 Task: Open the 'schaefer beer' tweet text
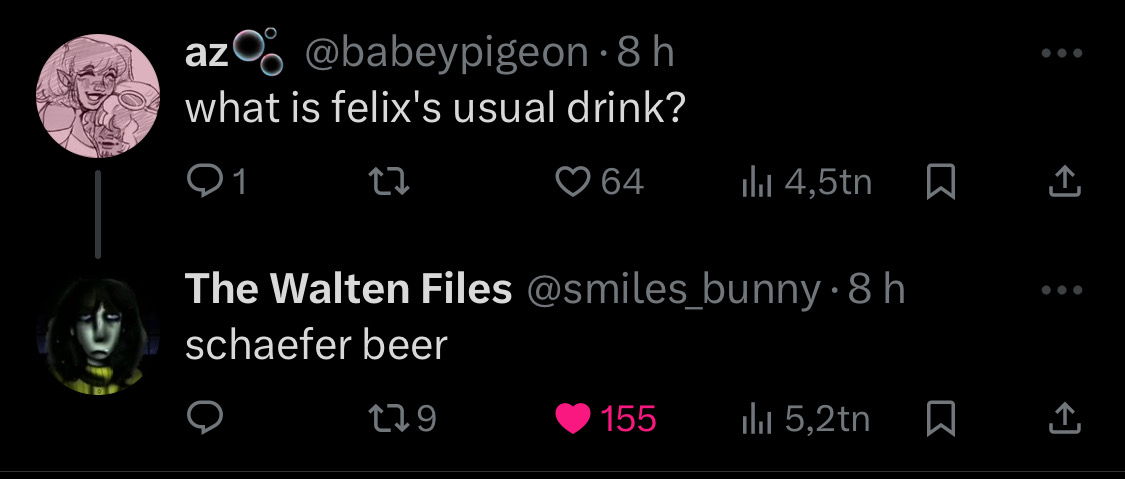coord(316,345)
